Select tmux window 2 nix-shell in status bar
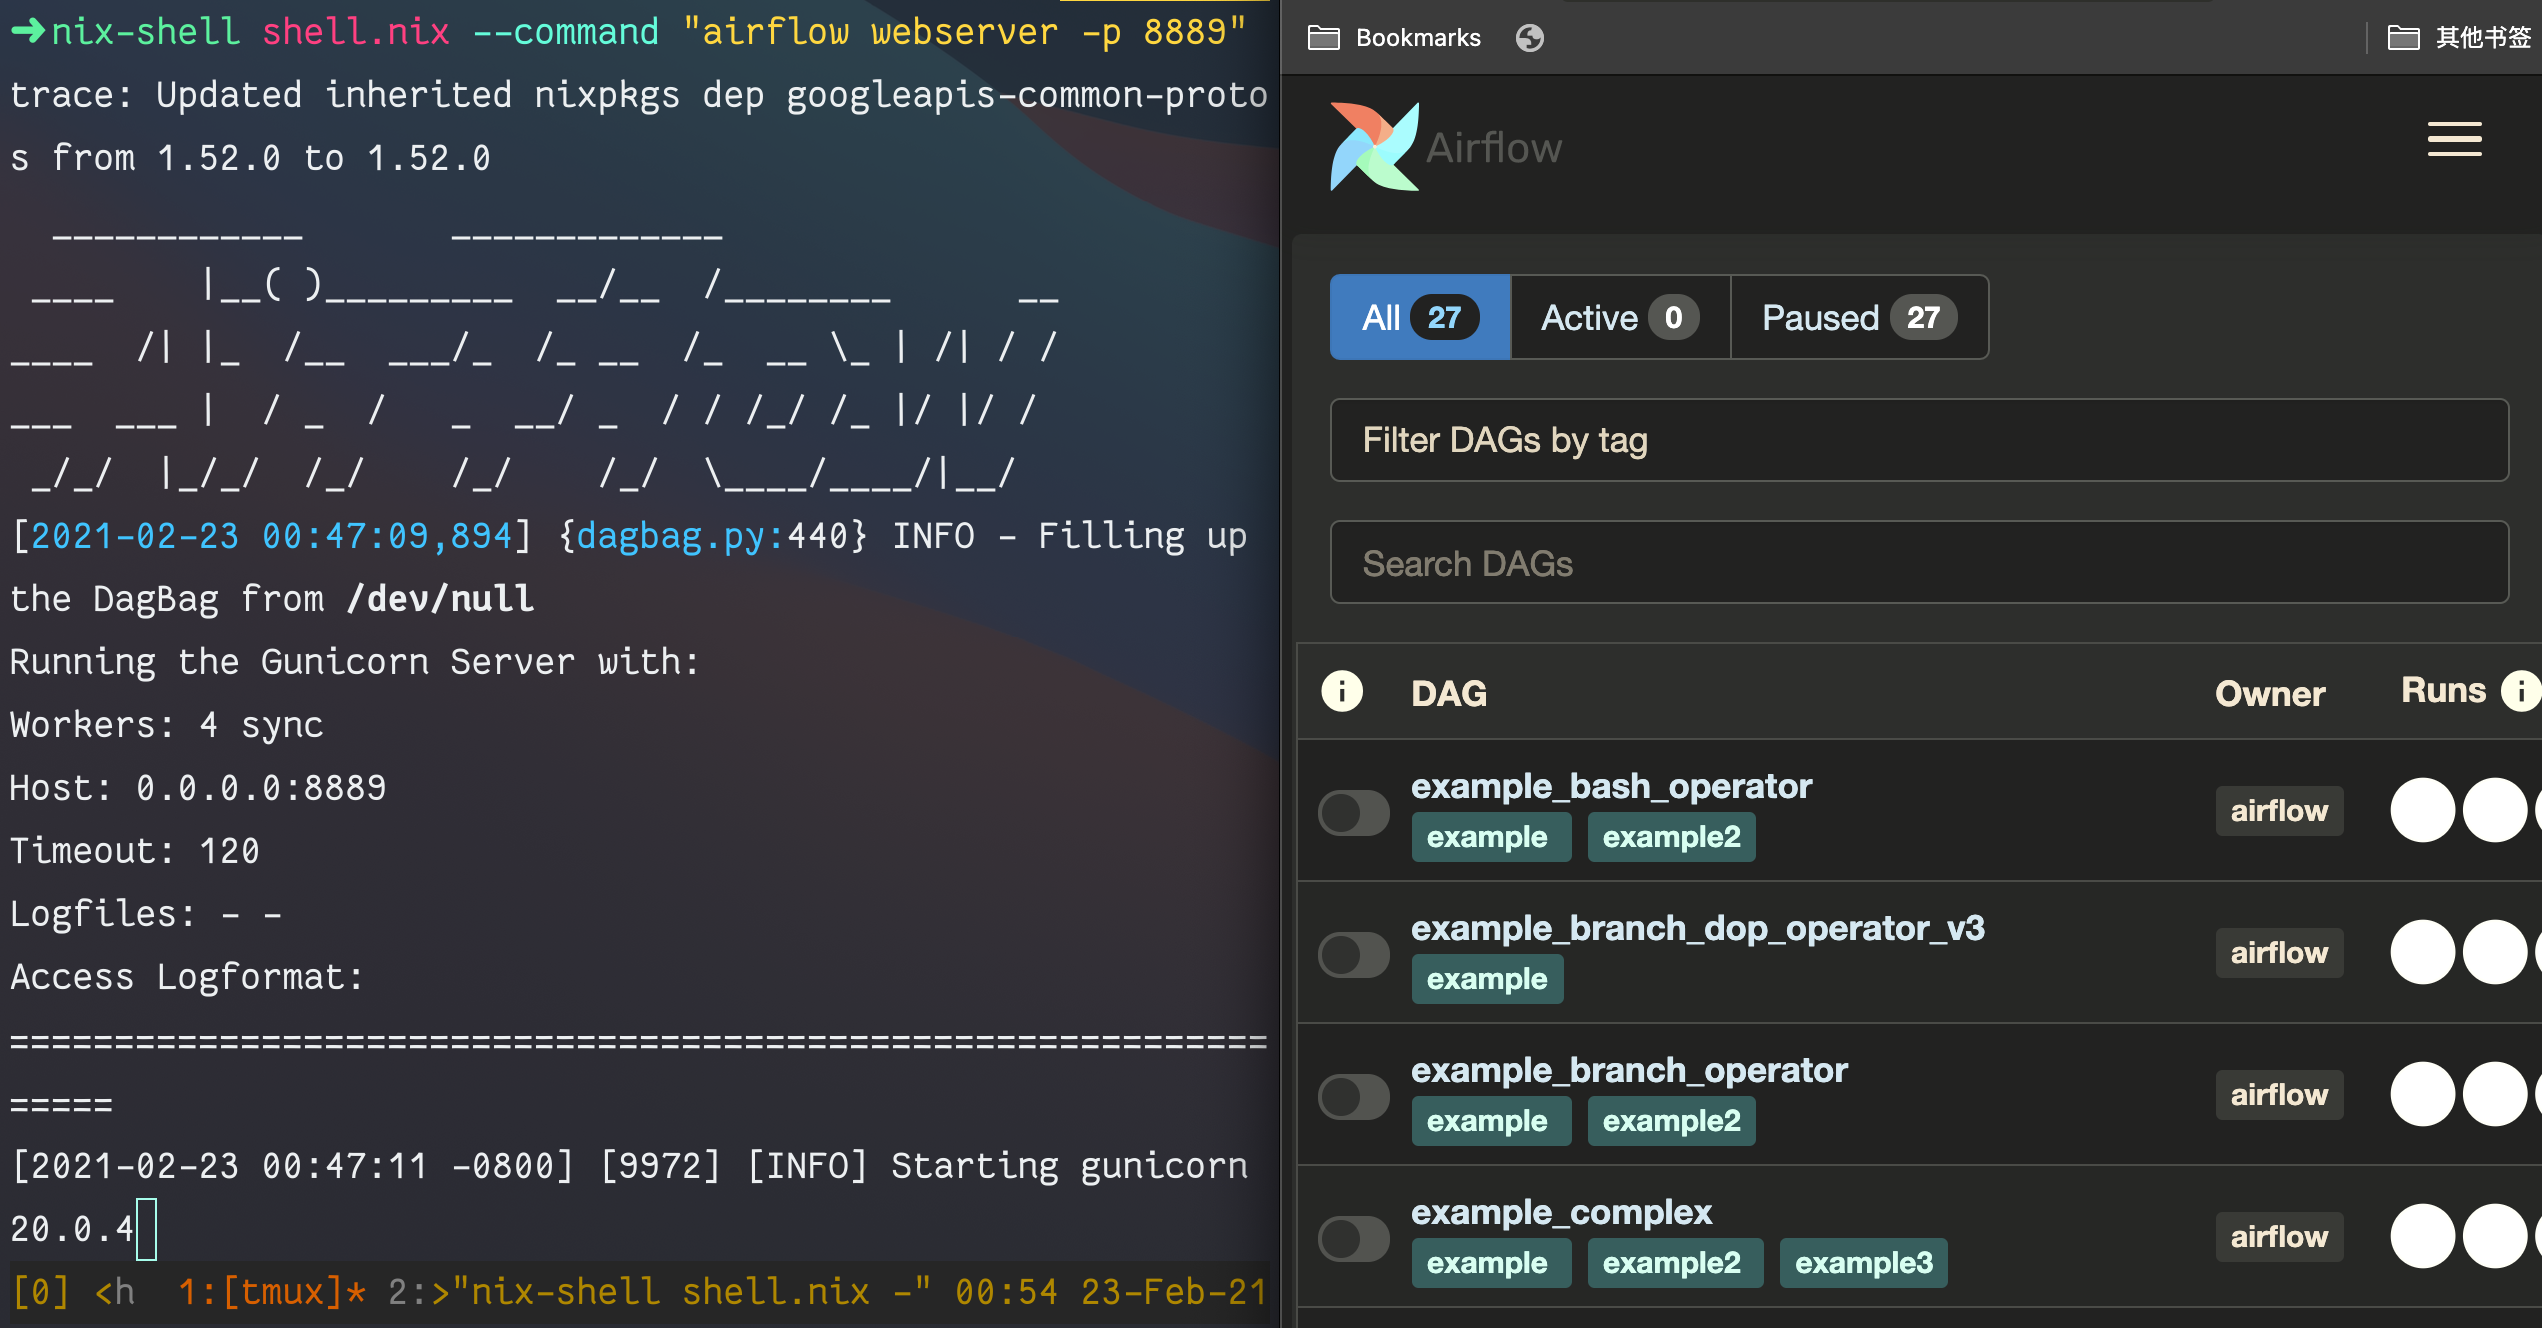This screenshot has height=1328, width=2542. point(660,1292)
